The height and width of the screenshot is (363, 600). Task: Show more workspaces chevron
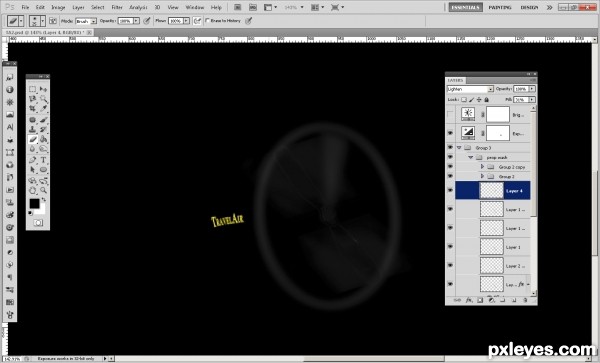pos(549,7)
